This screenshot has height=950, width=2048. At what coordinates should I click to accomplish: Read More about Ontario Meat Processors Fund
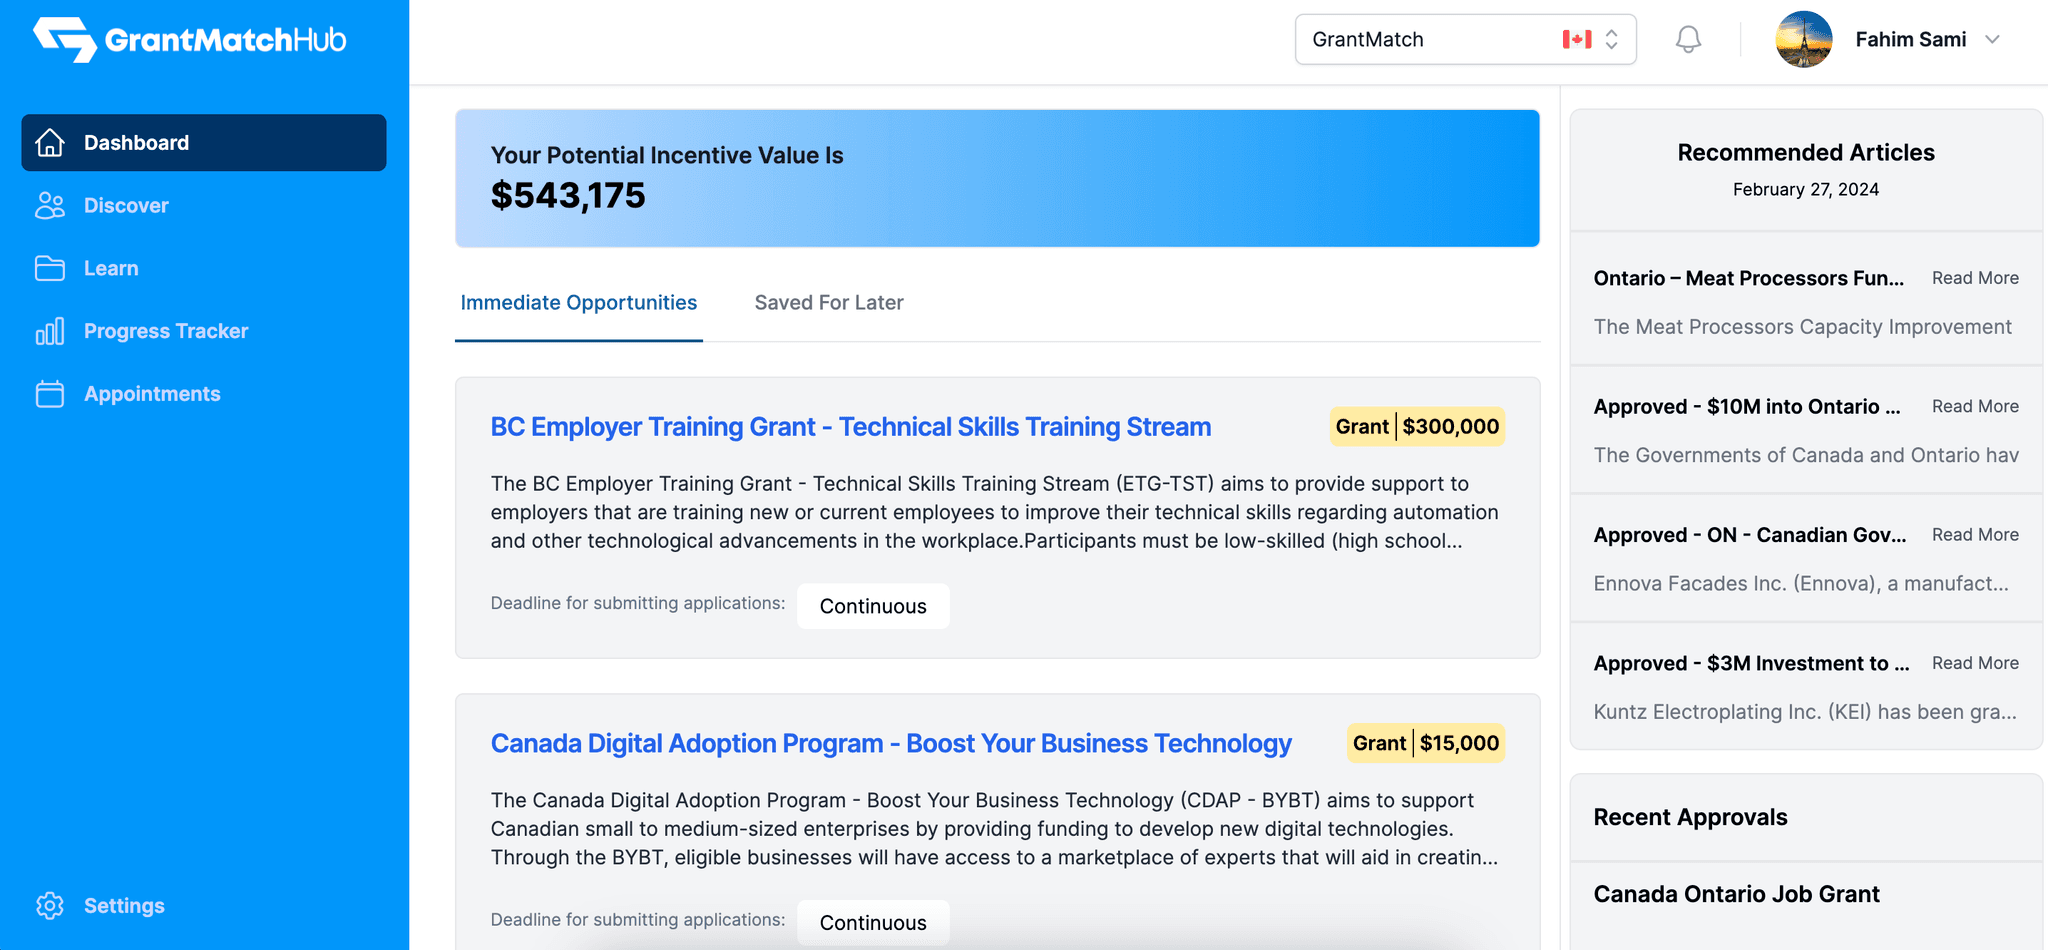[1975, 277]
